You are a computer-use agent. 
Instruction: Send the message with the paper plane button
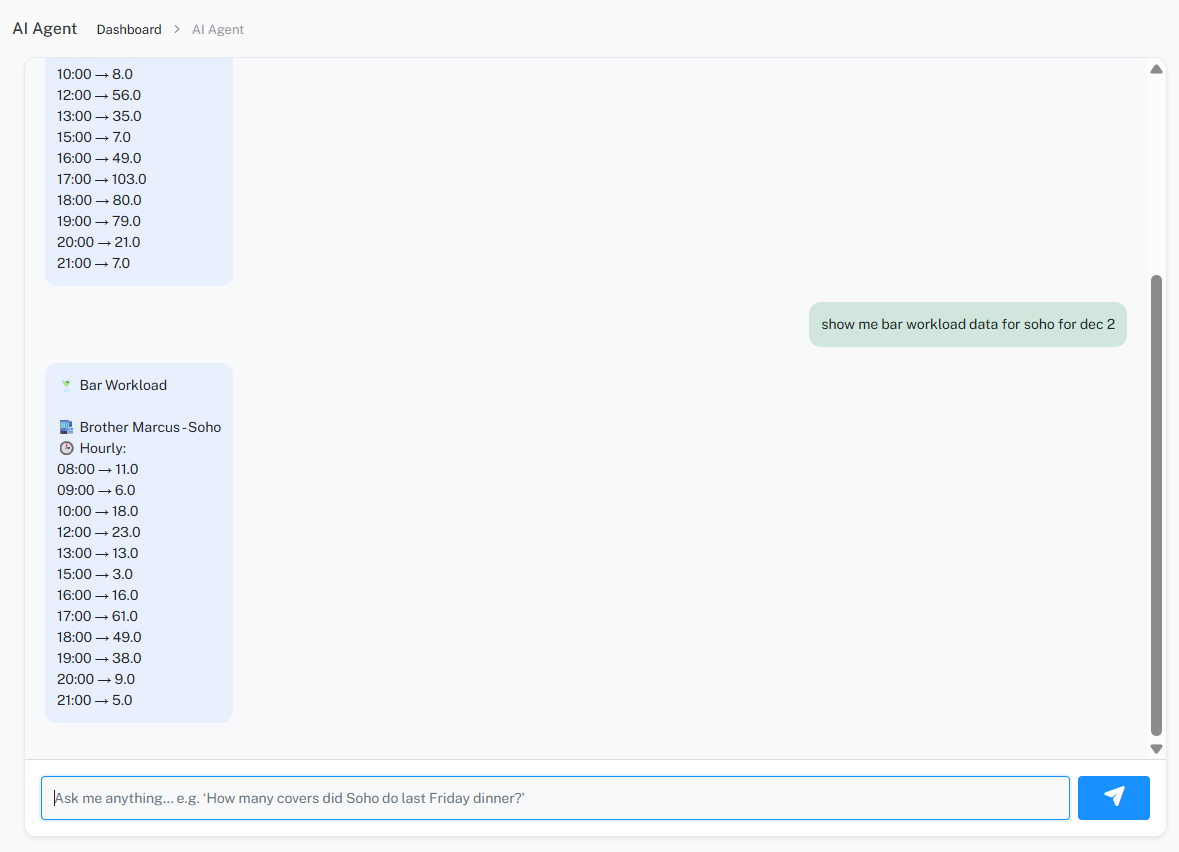tap(1113, 797)
